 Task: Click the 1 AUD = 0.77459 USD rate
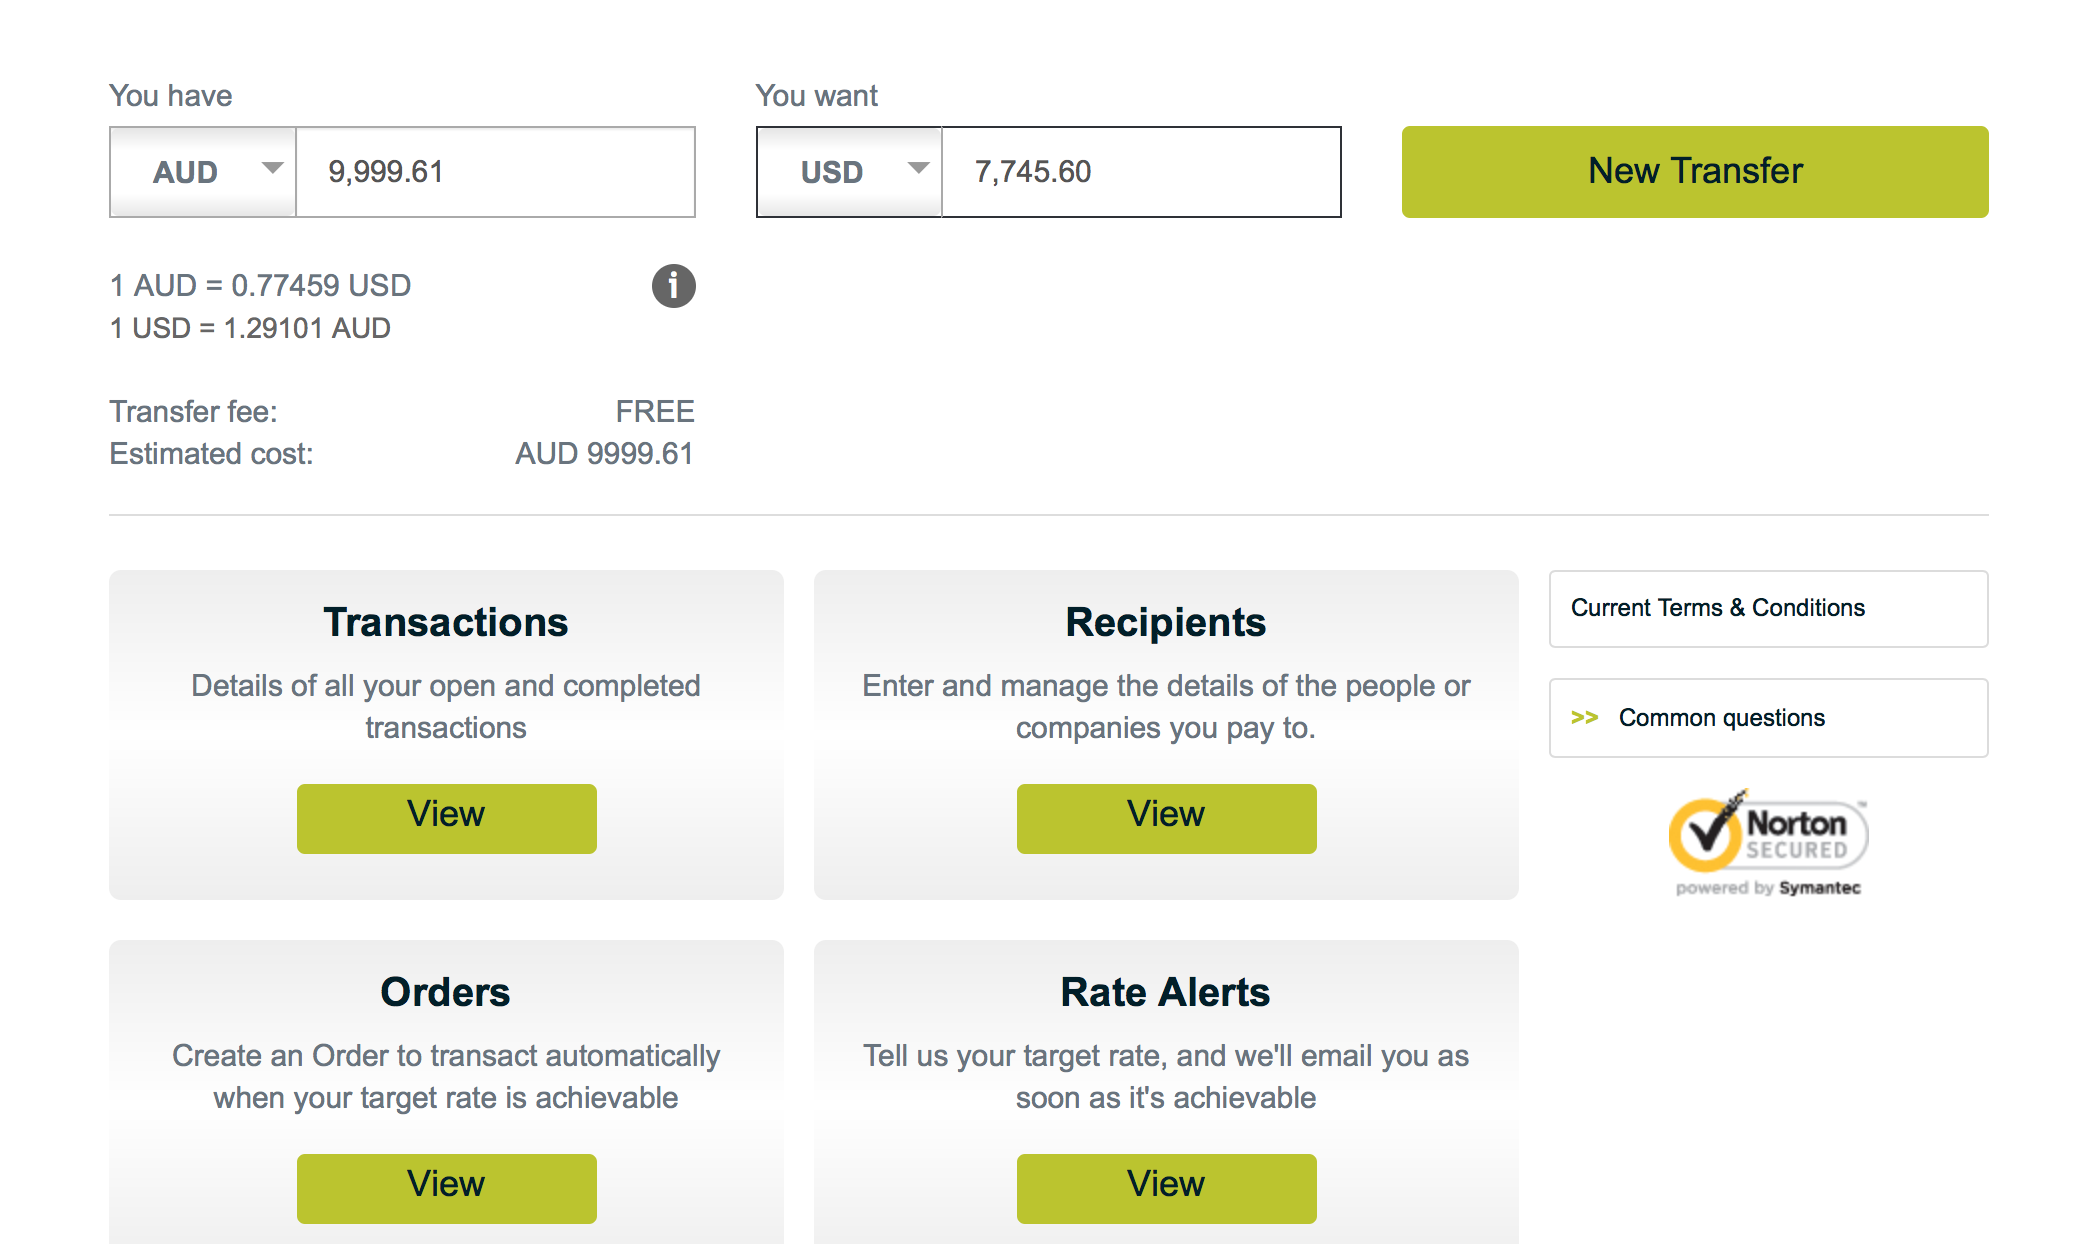tap(260, 286)
